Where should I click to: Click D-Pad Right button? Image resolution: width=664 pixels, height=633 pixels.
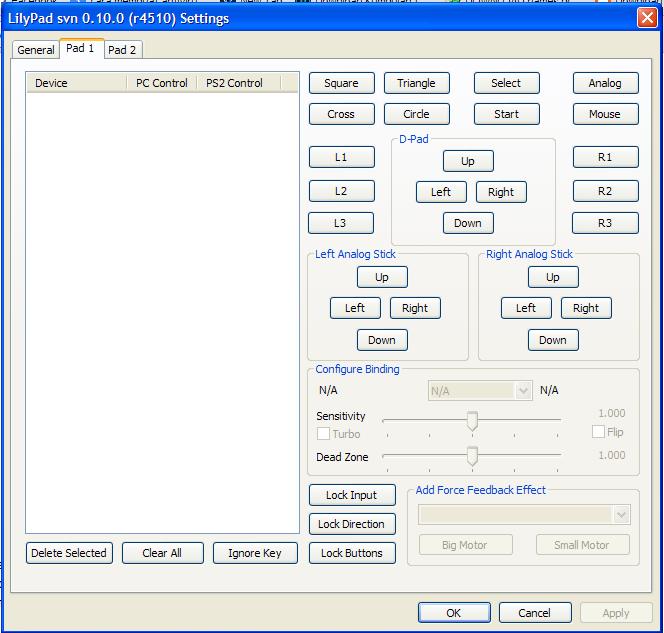point(501,192)
